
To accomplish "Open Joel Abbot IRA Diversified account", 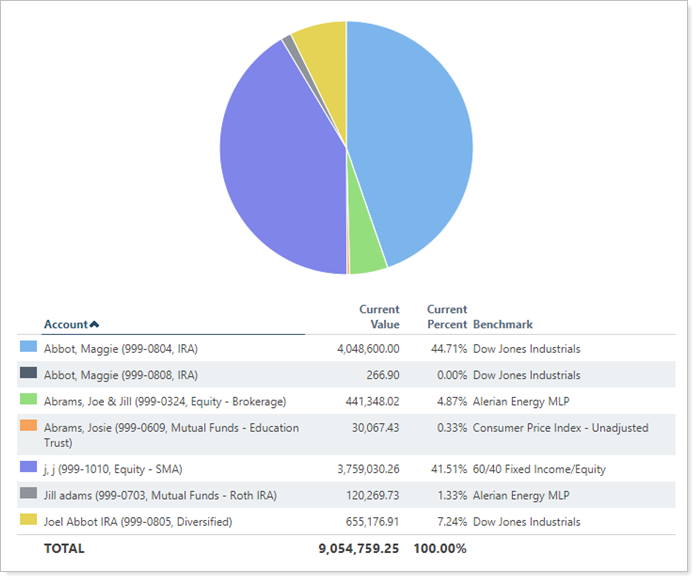I will click(137, 521).
